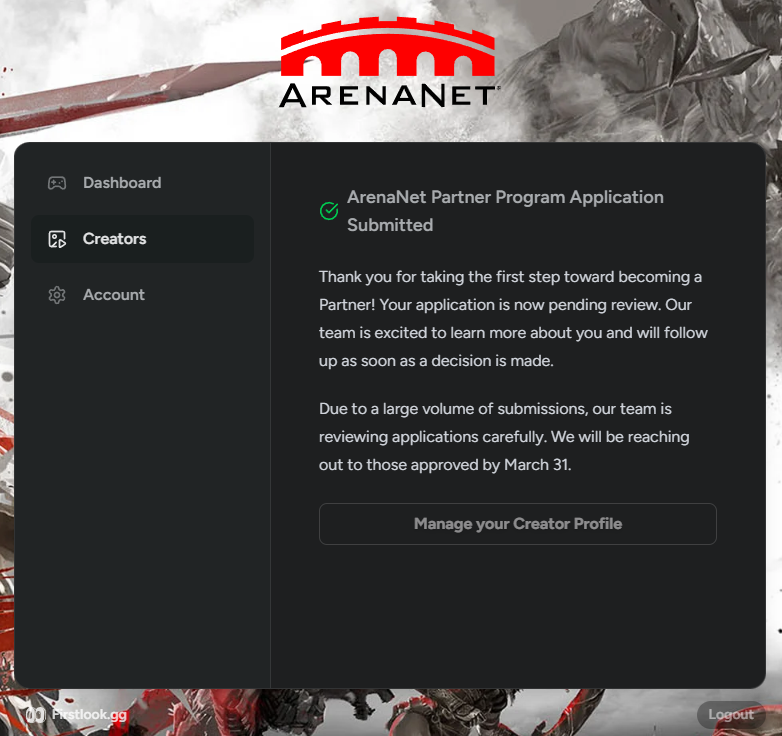The width and height of the screenshot is (782, 736).
Task: Click the 'ArenaNet Partner Program Application Submitted' heading
Action: point(505,211)
